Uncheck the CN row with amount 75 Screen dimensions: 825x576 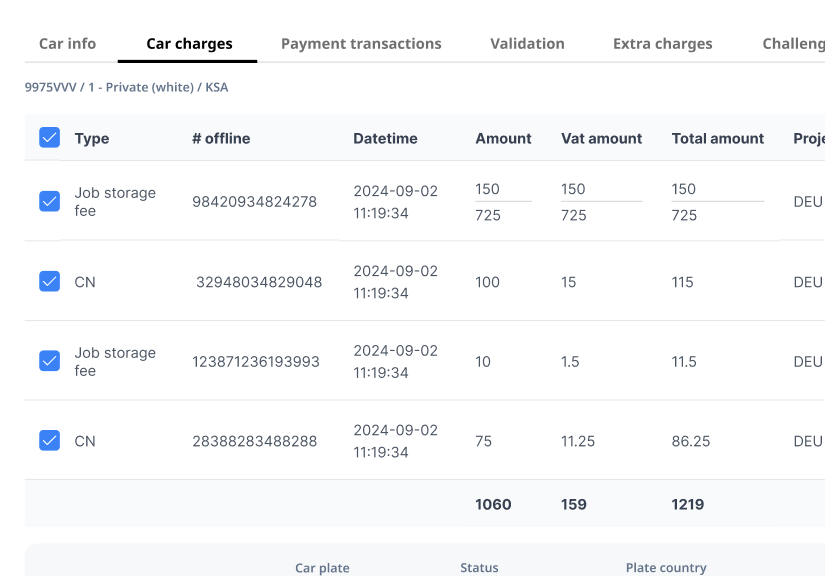[49, 440]
